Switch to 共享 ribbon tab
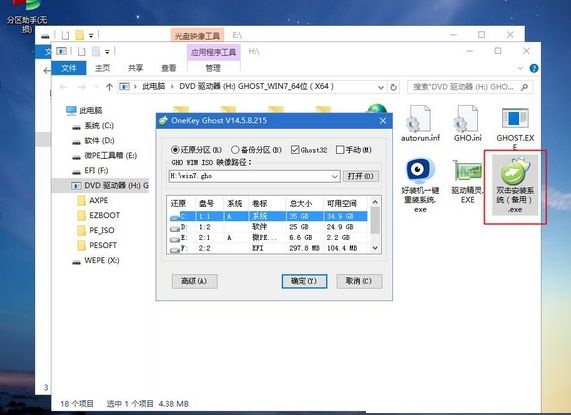The width and height of the screenshot is (571, 415). (x=135, y=68)
